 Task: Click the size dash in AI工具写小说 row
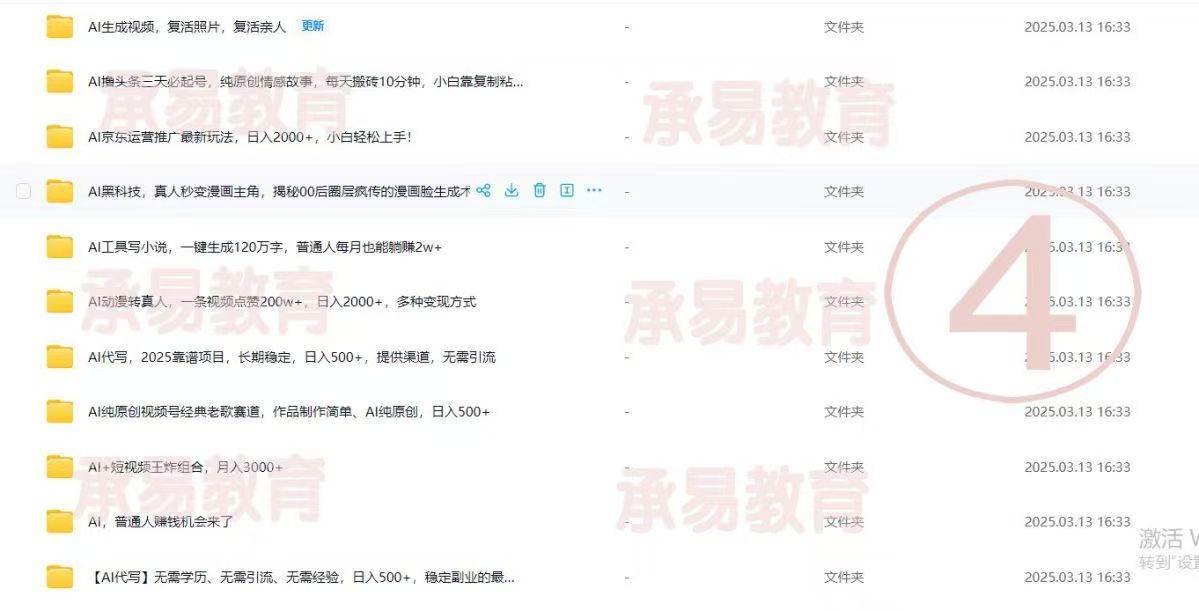627,247
